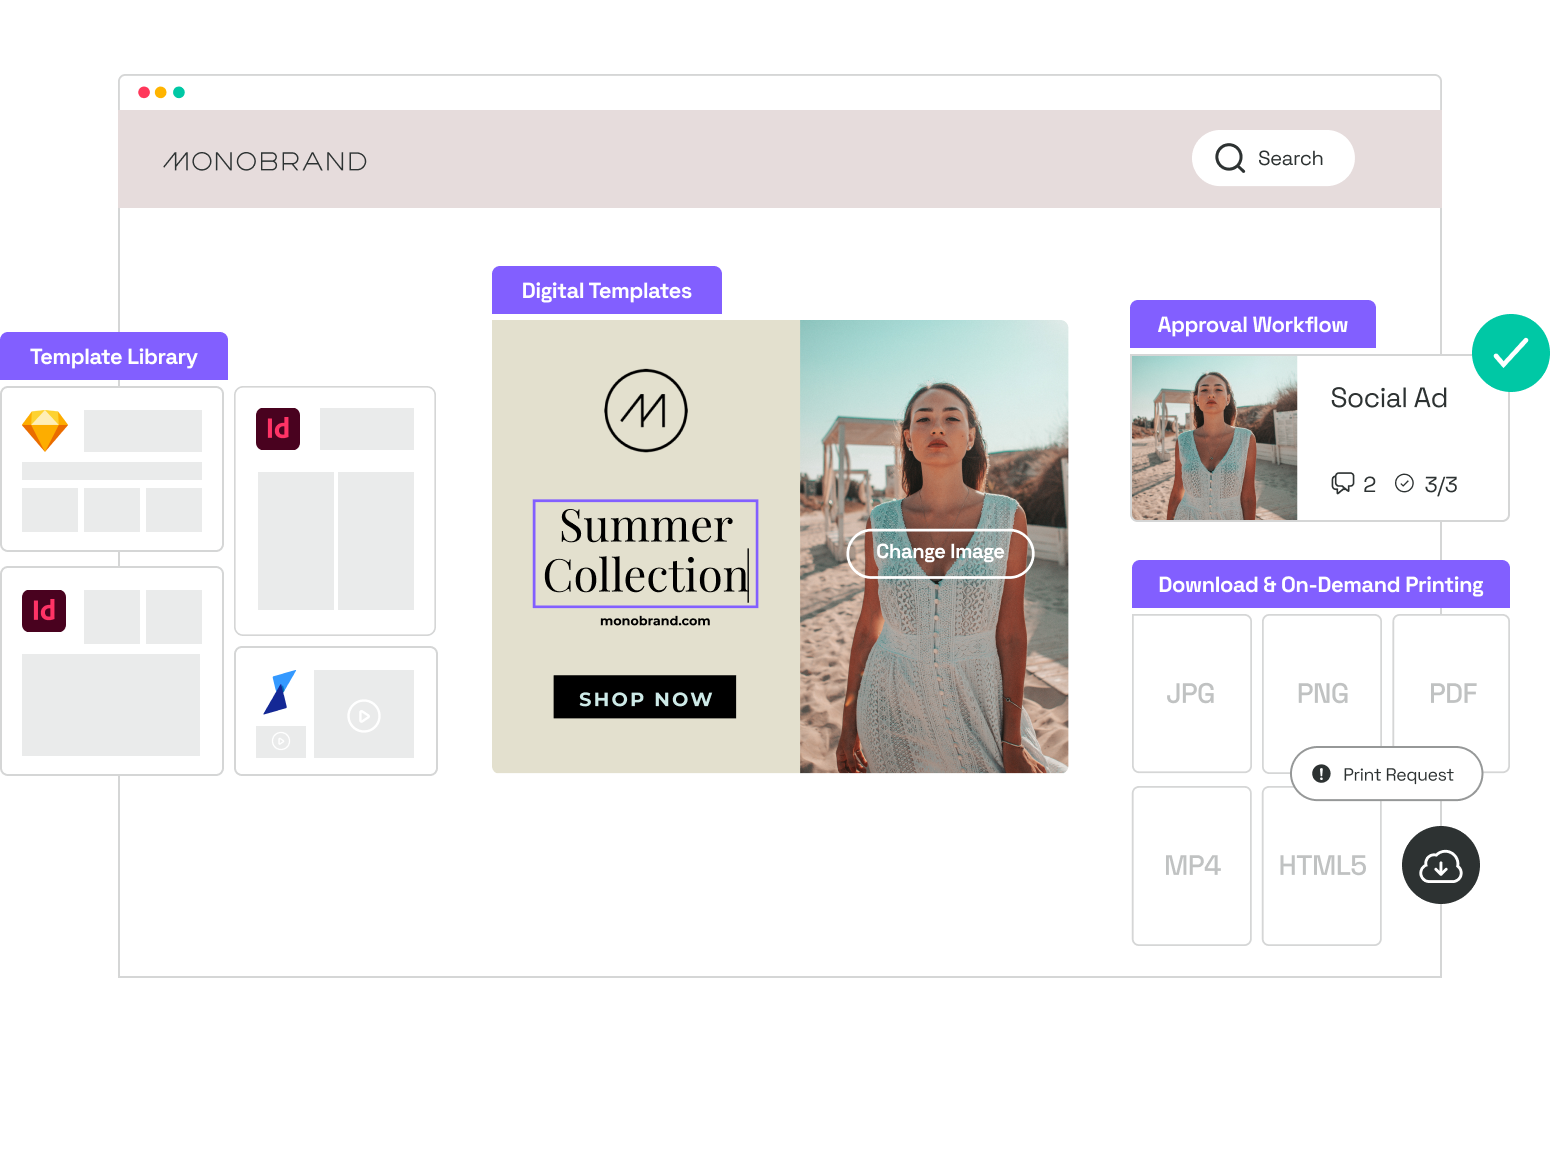The image size is (1560, 1172).
Task: Click the SHOP NOW button
Action: (x=645, y=697)
